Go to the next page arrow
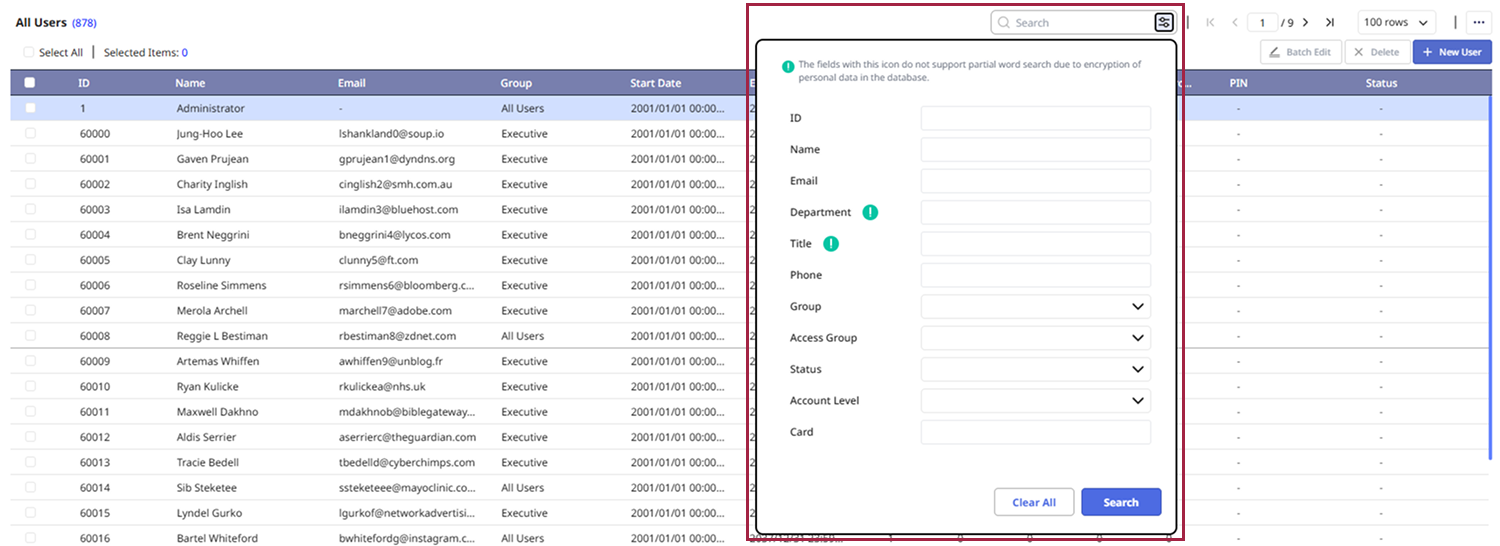The image size is (1500, 546). (x=1305, y=22)
